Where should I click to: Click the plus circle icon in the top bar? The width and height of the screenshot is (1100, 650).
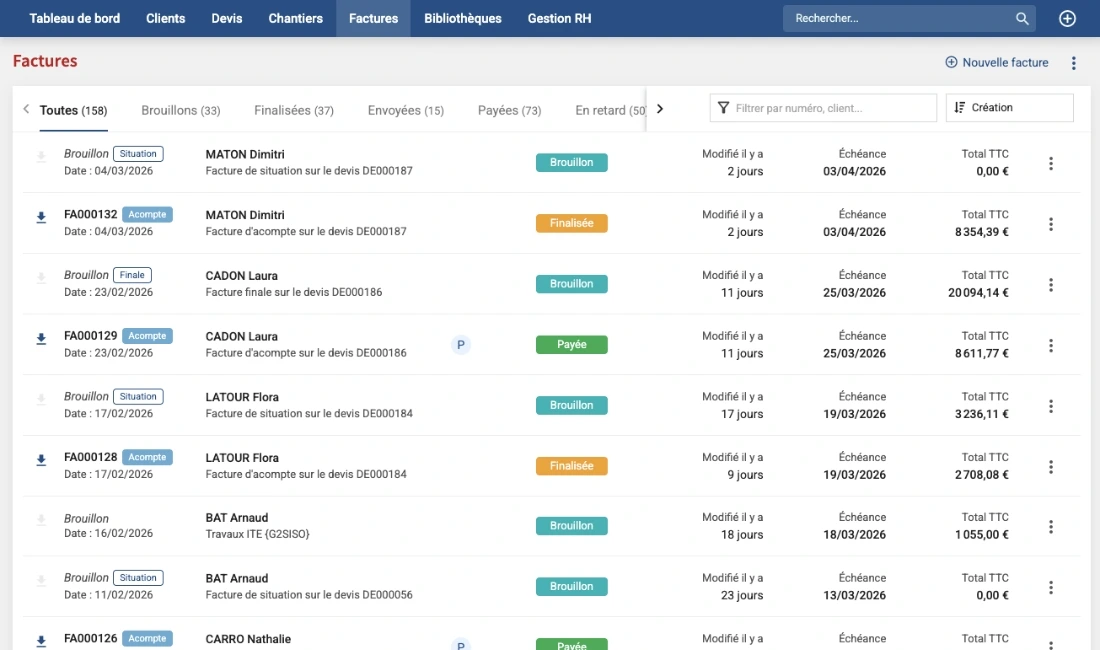[x=1067, y=19]
